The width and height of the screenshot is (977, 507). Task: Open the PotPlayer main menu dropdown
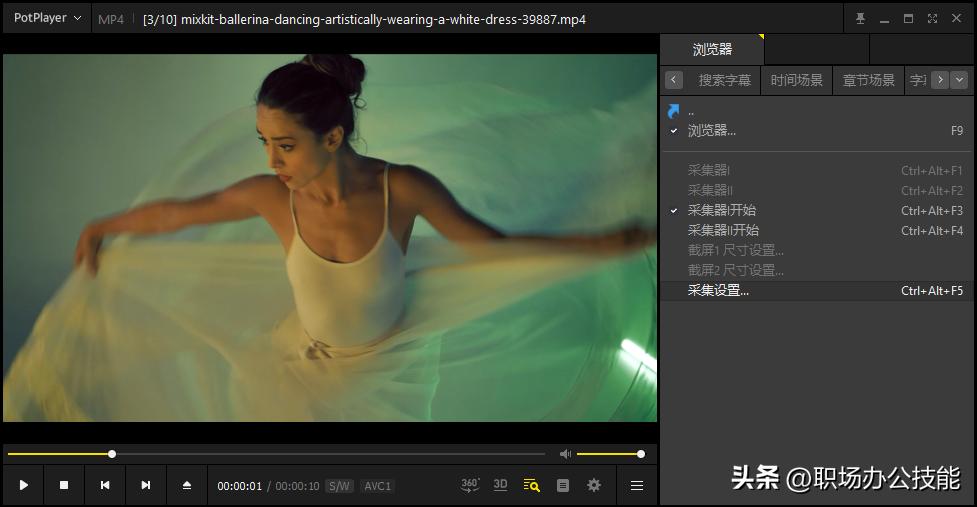click(47, 18)
